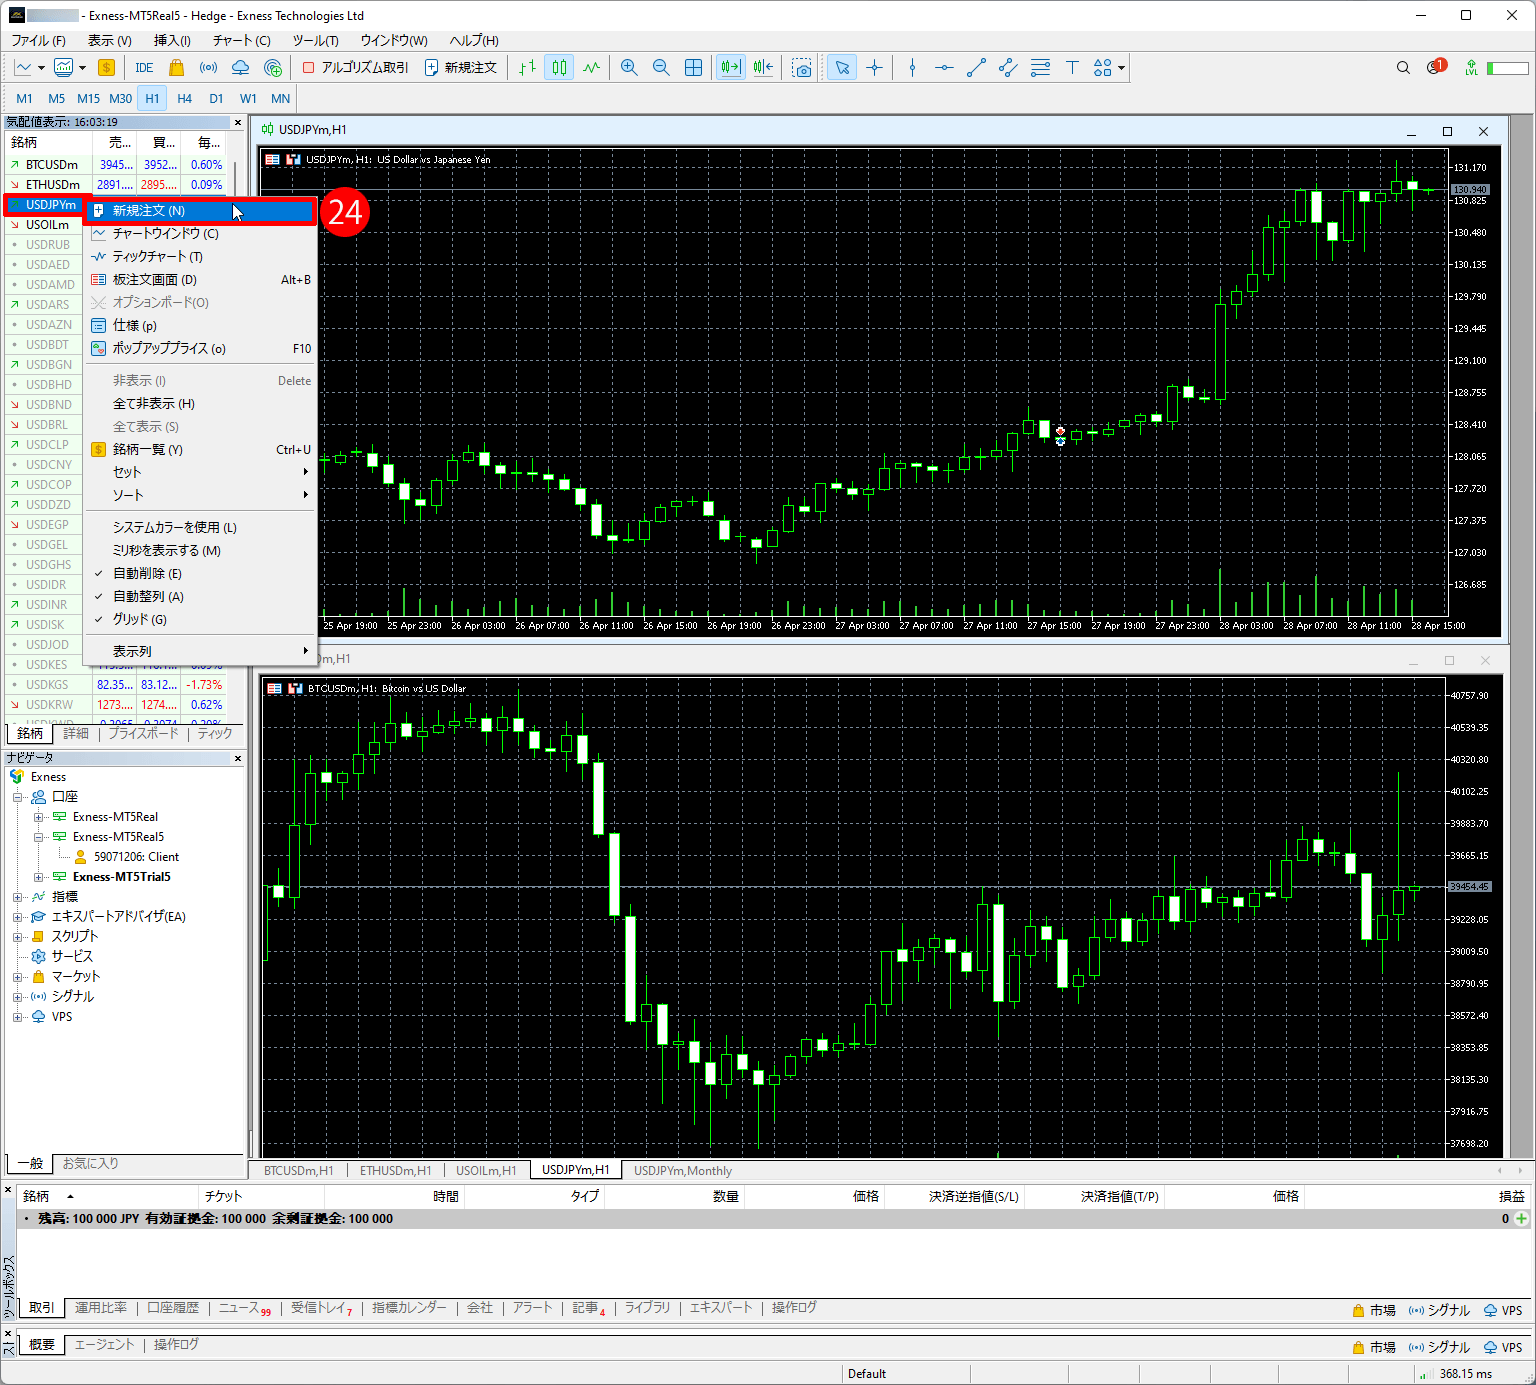
Task: Open the objects tool dropdown arrow
Action: pyautogui.click(x=1122, y=68)
